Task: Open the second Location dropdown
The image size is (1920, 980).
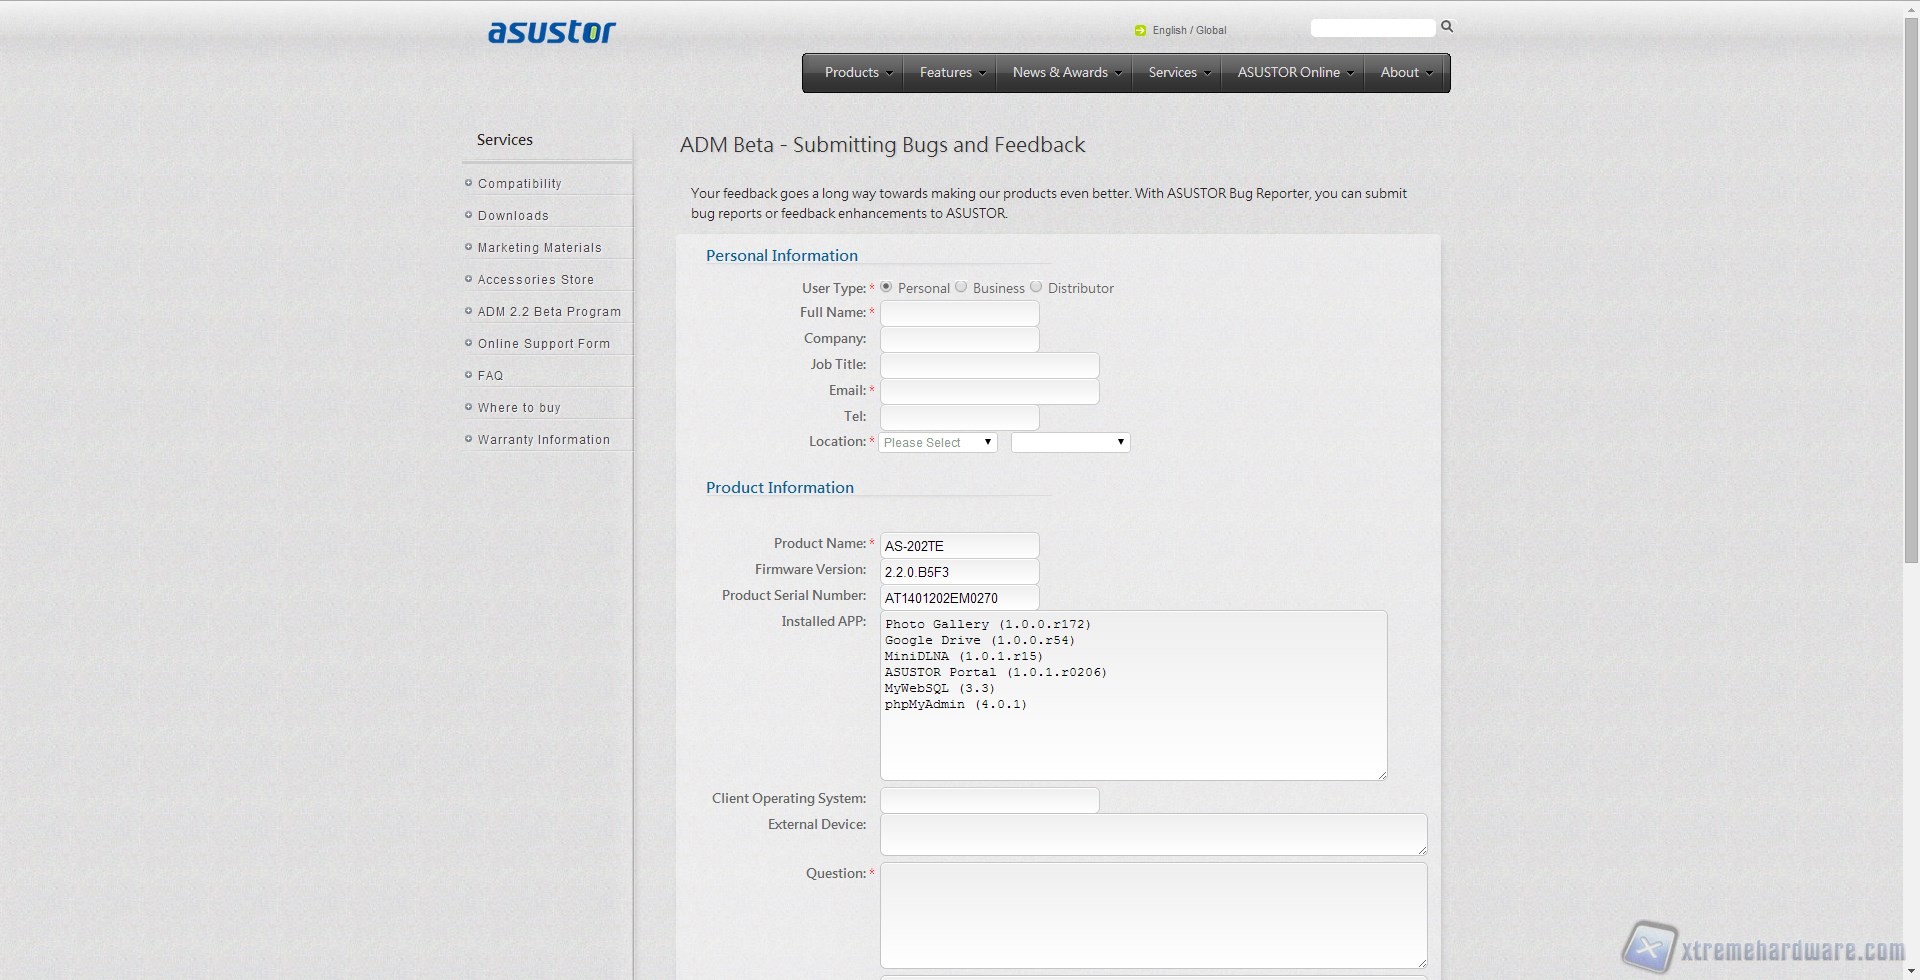Action: 1070,442
